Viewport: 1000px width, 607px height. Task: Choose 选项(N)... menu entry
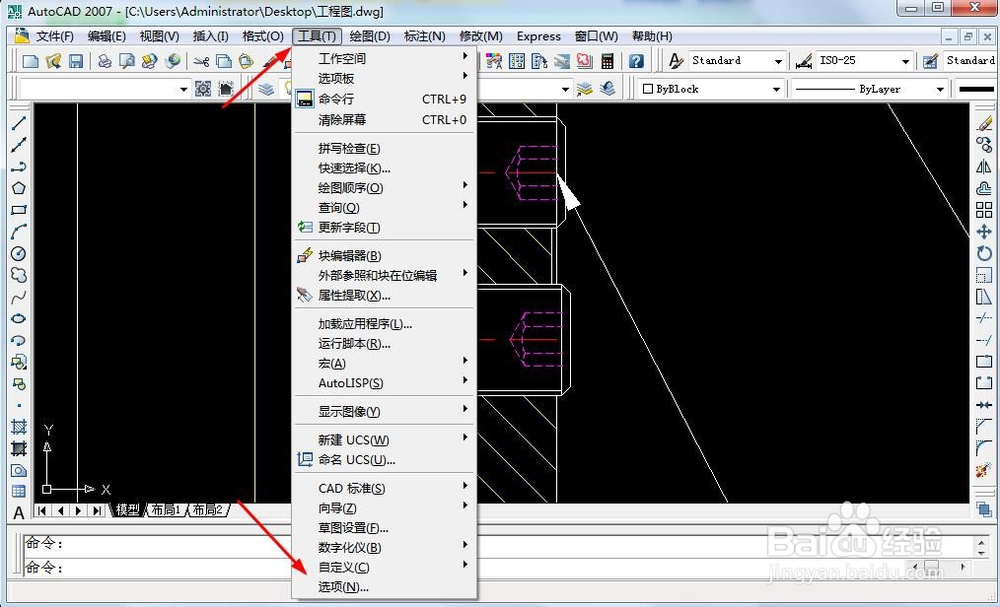tap(385, 587)
